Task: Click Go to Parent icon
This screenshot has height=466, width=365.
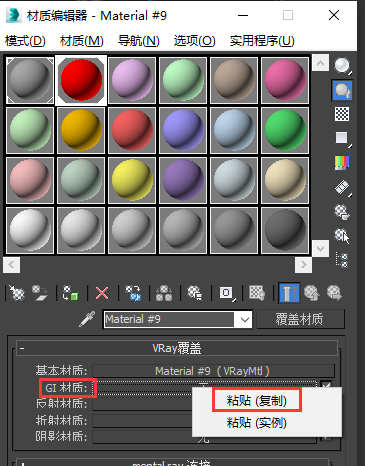Action: [x=312, y=293]
